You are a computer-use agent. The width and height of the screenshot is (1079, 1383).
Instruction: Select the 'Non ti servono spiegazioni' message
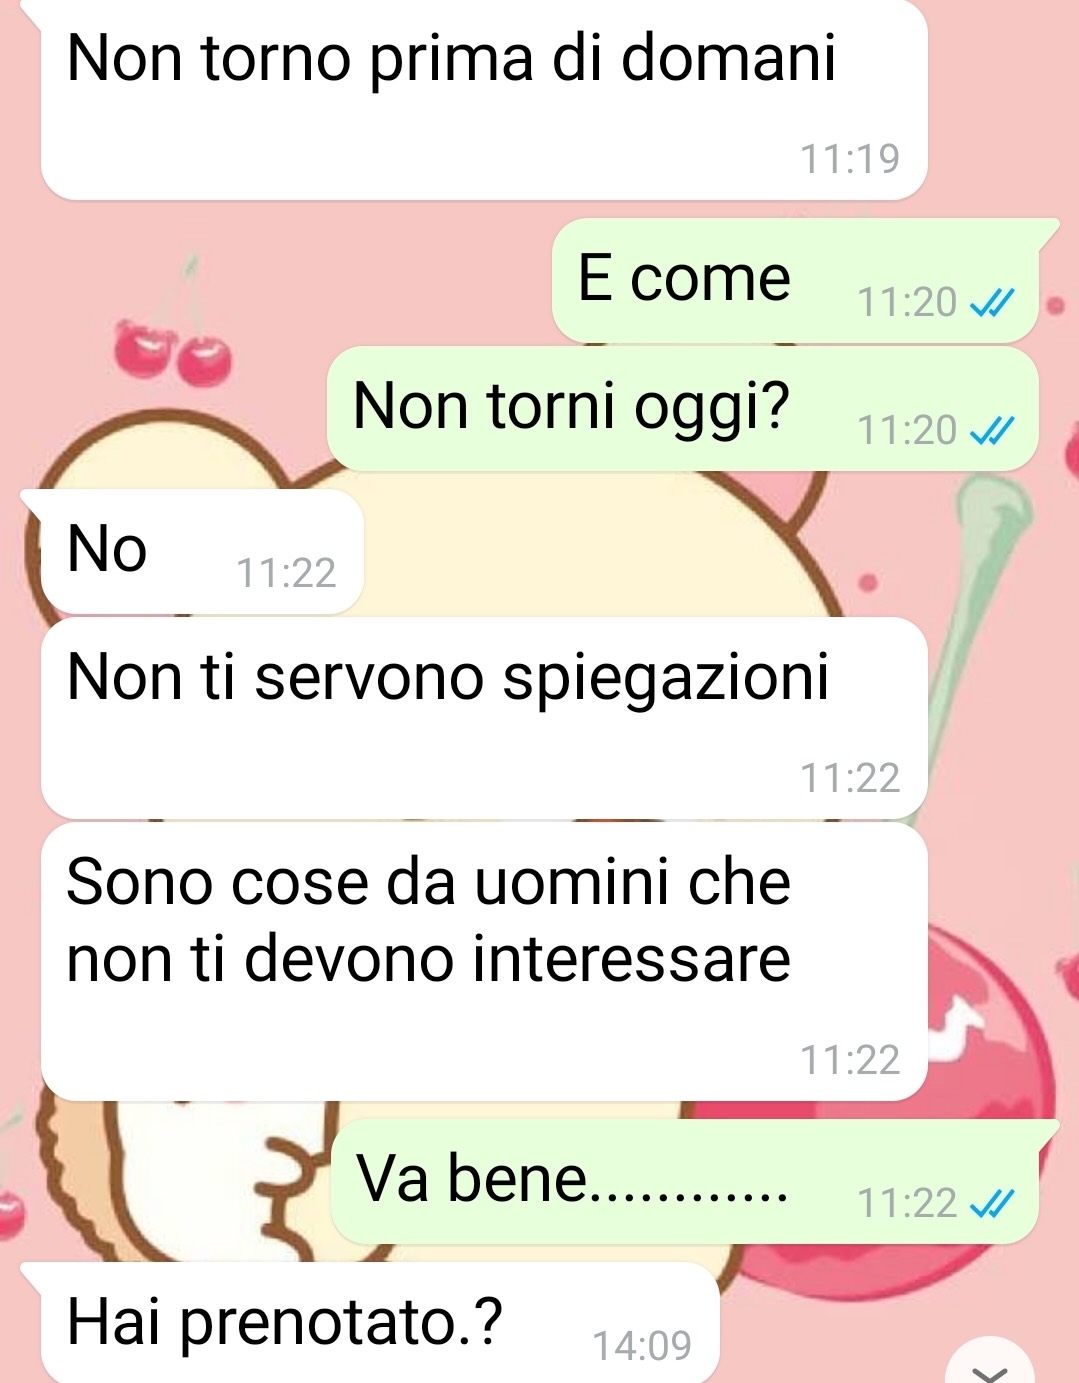click(484, 718)
